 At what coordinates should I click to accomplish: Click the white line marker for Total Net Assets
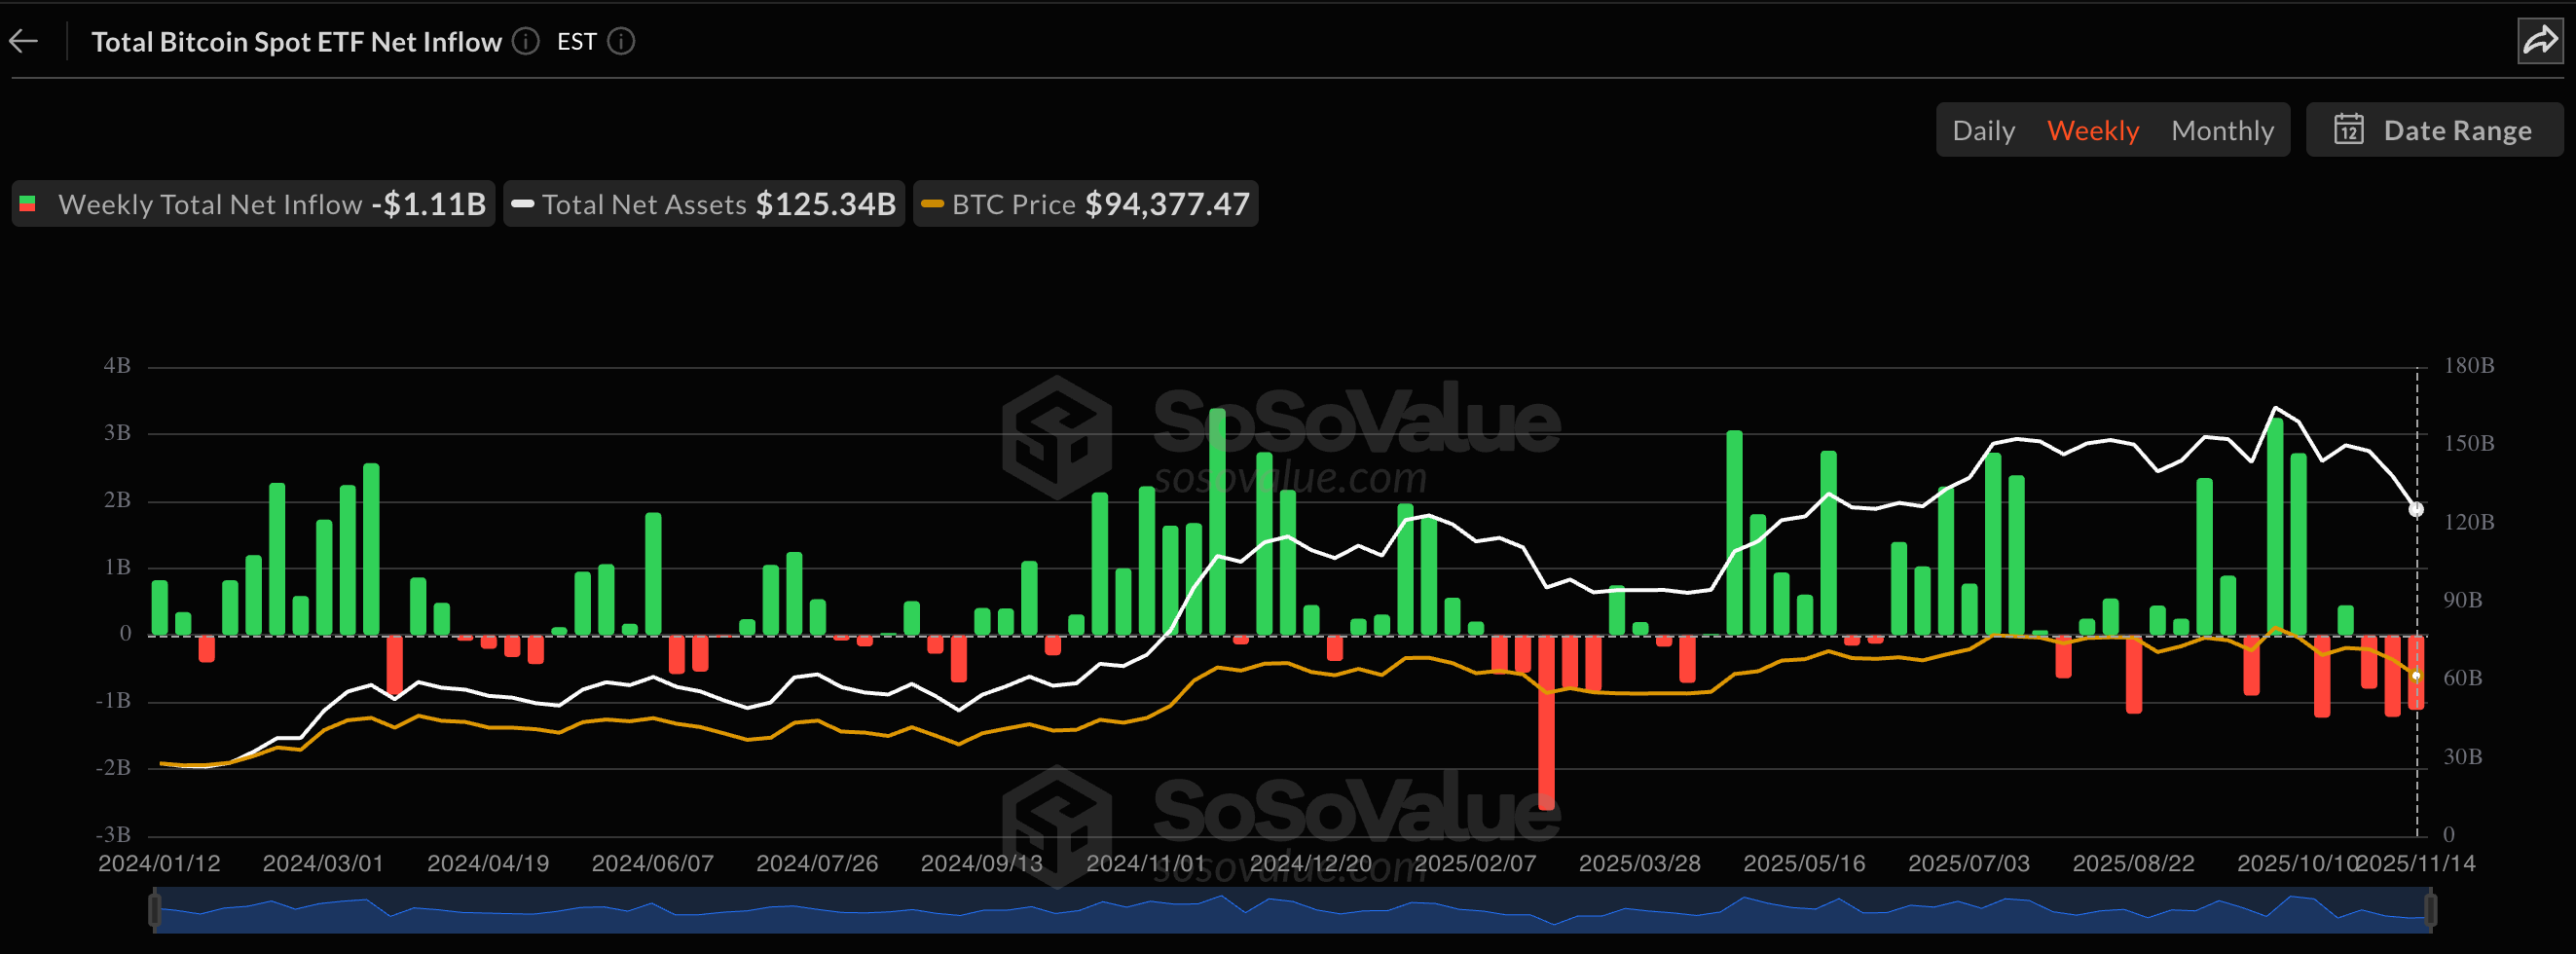522,204
